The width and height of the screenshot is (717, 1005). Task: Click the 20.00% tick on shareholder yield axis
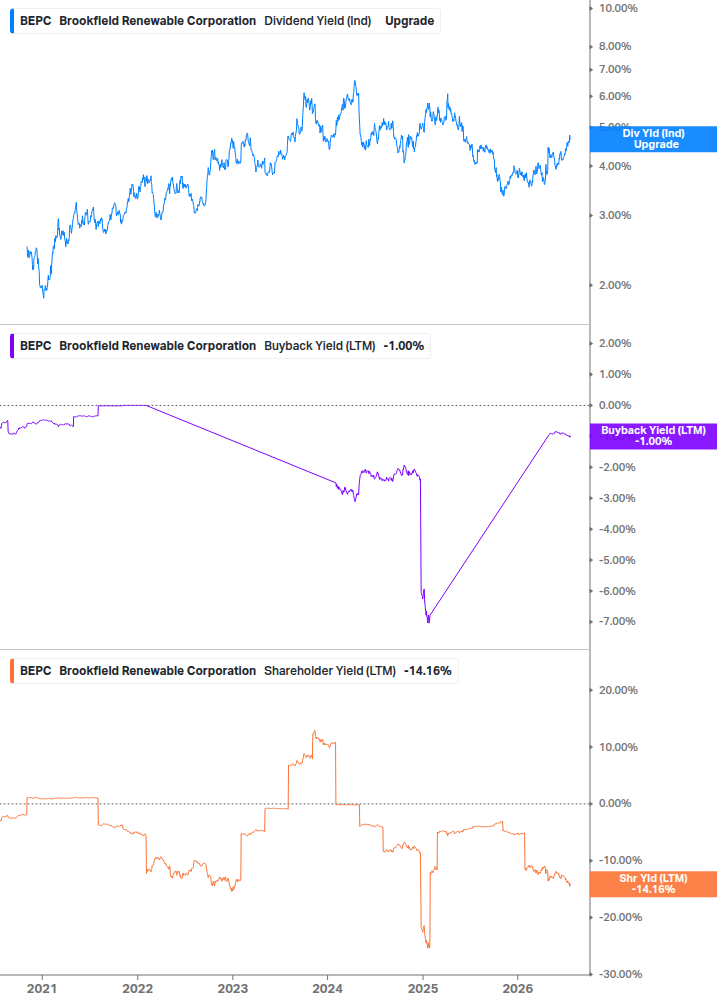[x=618, y=690]
